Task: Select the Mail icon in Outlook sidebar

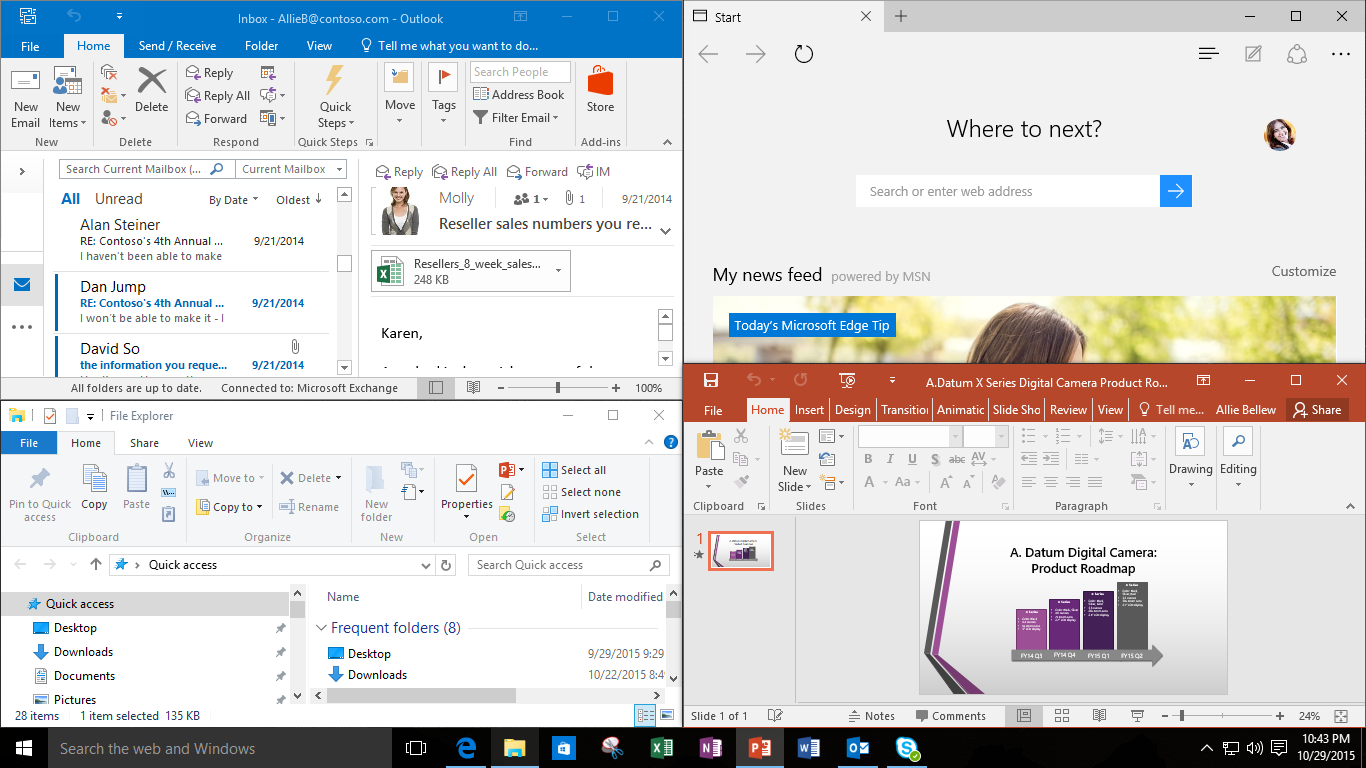Action: [x=22, y=285]
